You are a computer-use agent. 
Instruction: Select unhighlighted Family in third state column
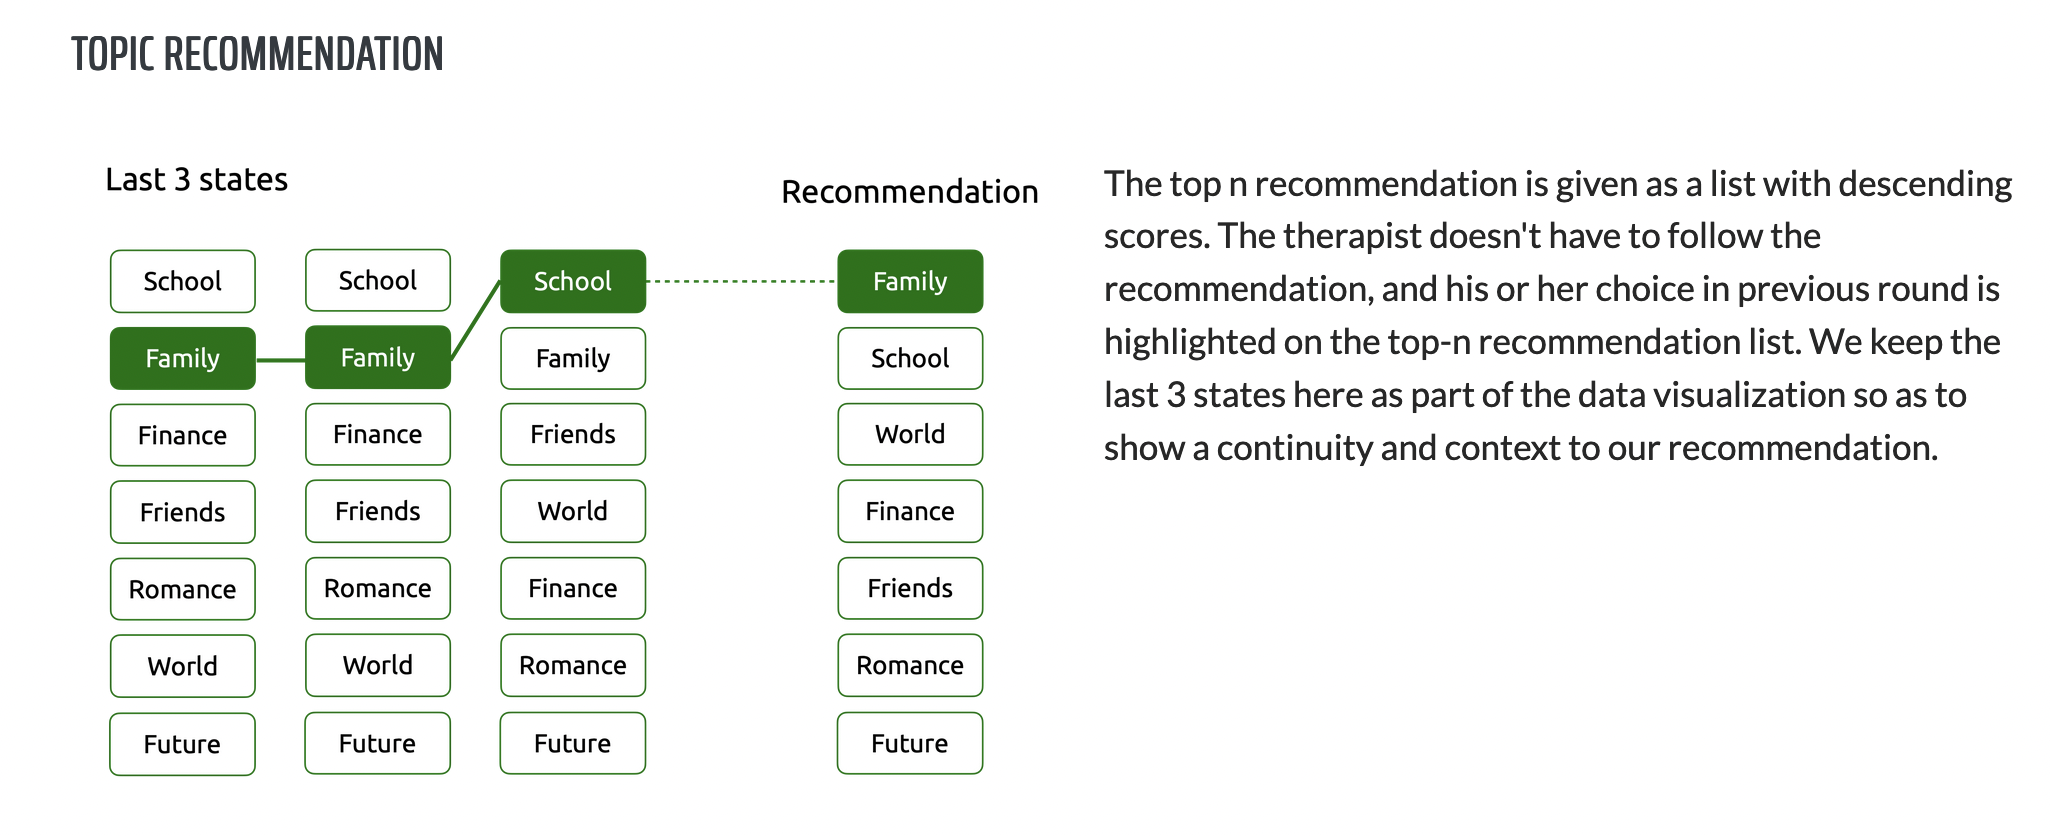click(x=573, y=358)
